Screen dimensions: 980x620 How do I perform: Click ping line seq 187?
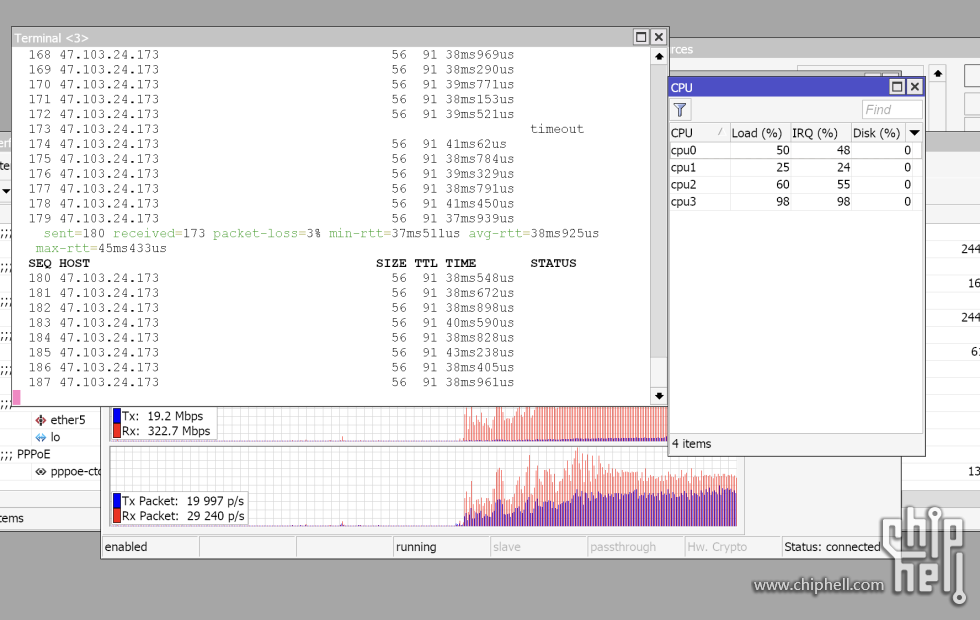[271, 382]
